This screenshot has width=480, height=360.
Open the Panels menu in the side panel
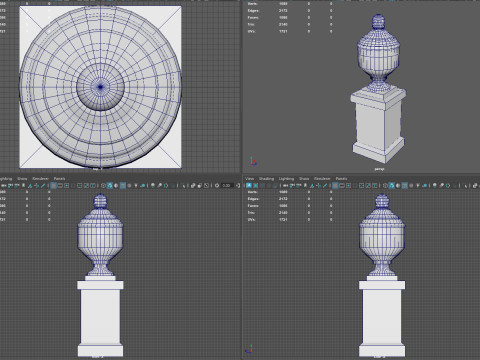pyautogui.click(x=341, y=179)
